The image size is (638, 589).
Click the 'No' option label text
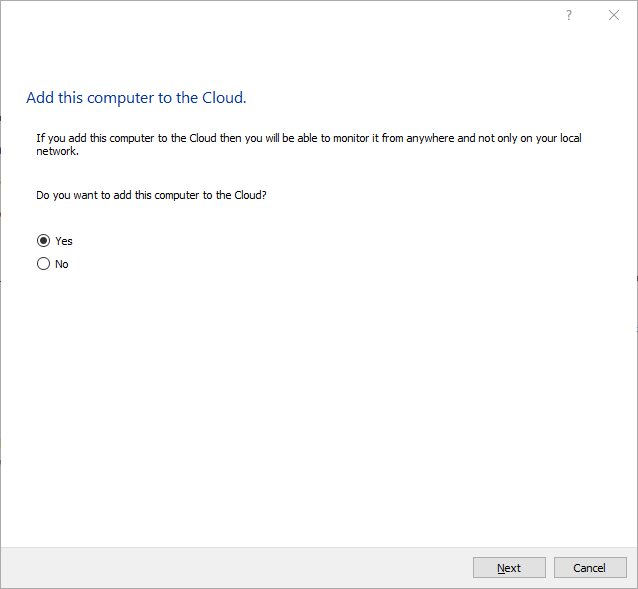[x=62, y=264]
